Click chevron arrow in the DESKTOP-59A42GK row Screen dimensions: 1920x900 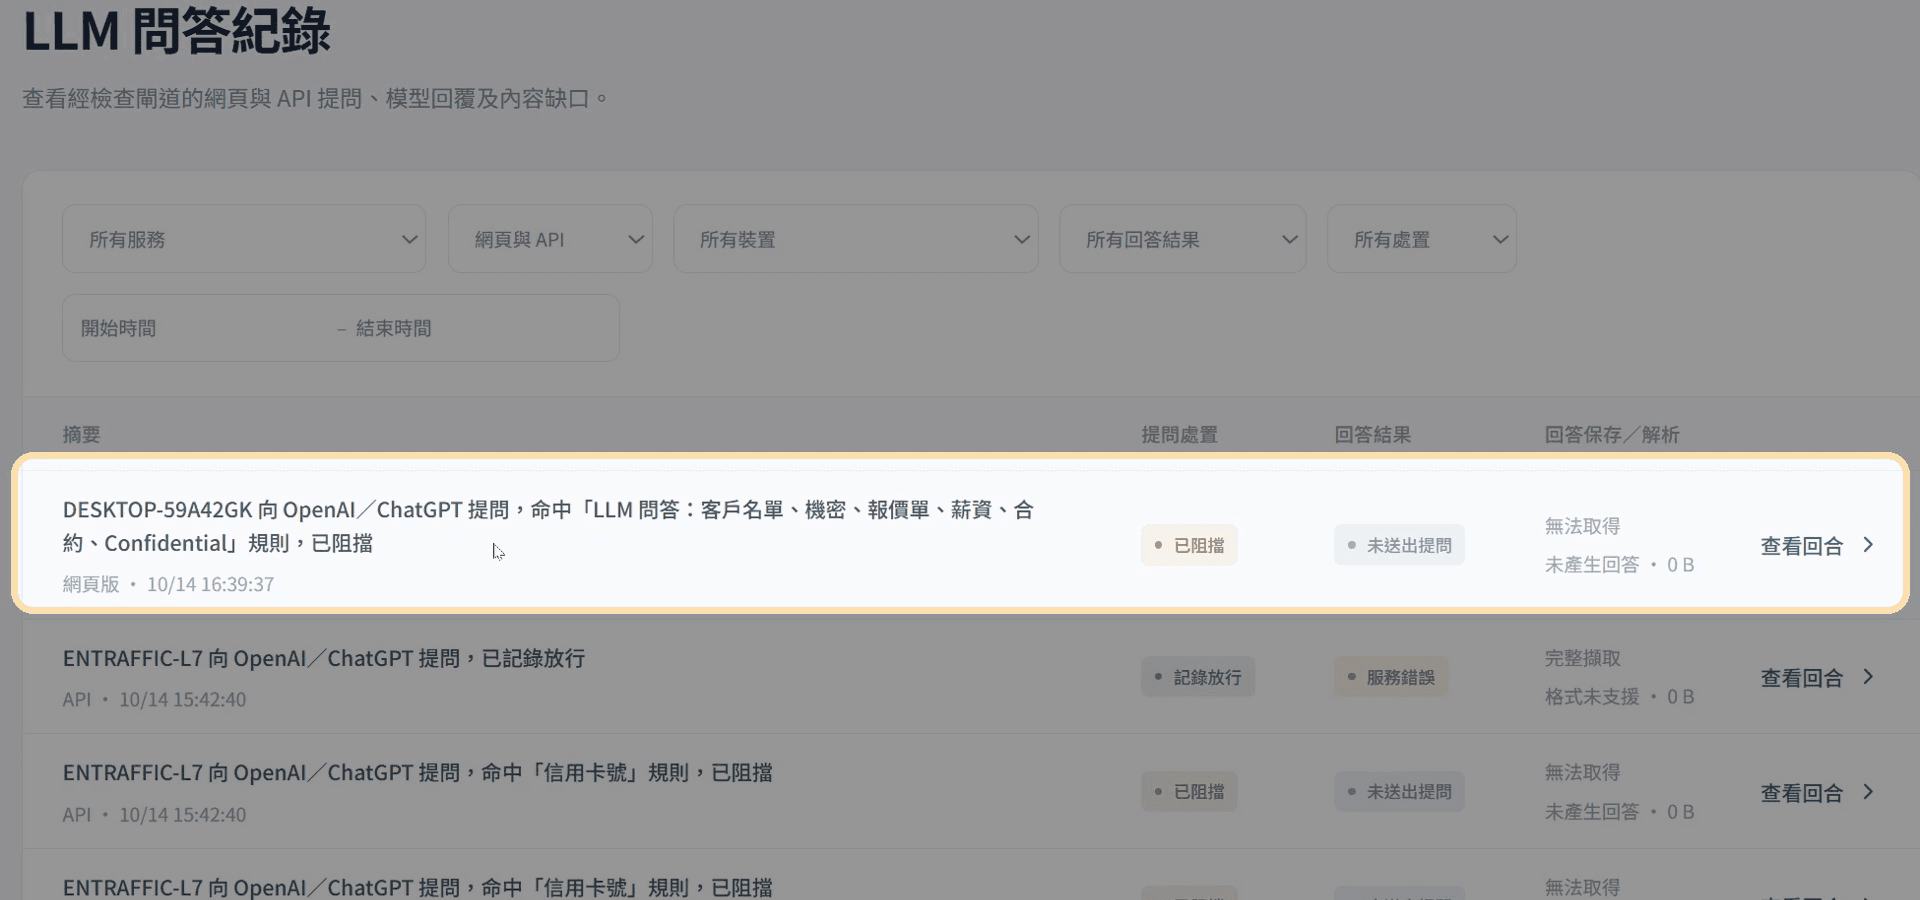pos(1868,545)
